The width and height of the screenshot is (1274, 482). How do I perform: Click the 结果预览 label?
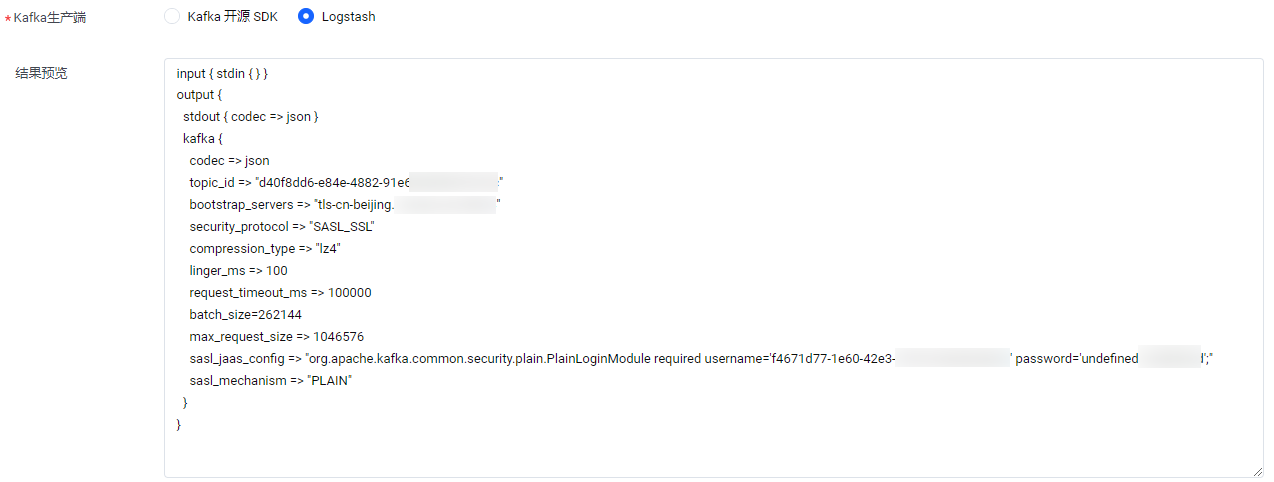pos(42,73)
